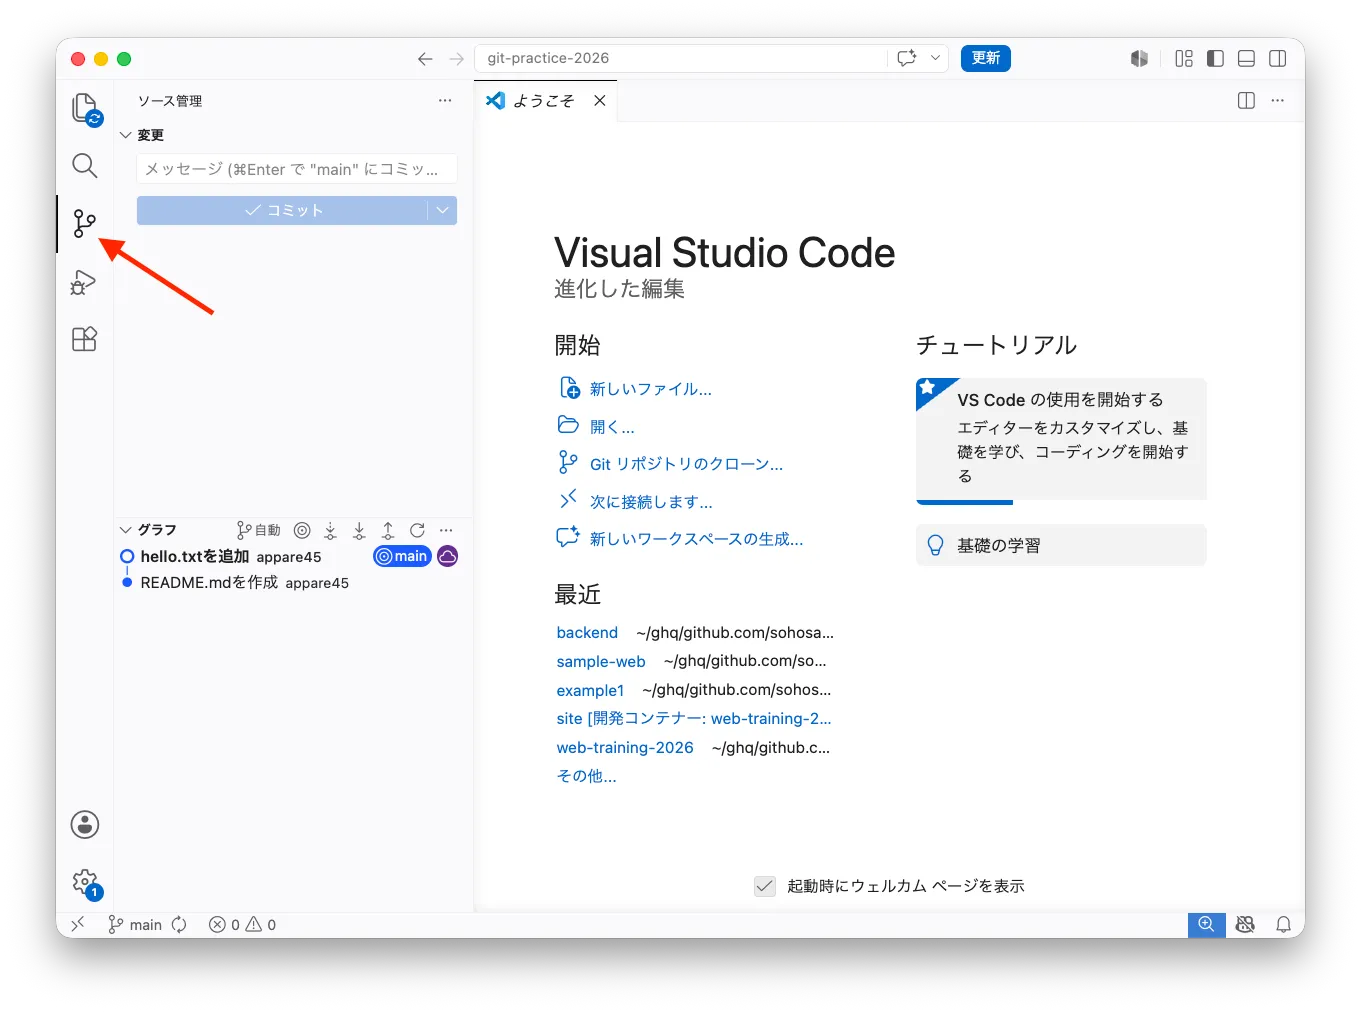1361x1012 pixels.
Task: Open the Run and Debug view
Action: coord(84,283)
